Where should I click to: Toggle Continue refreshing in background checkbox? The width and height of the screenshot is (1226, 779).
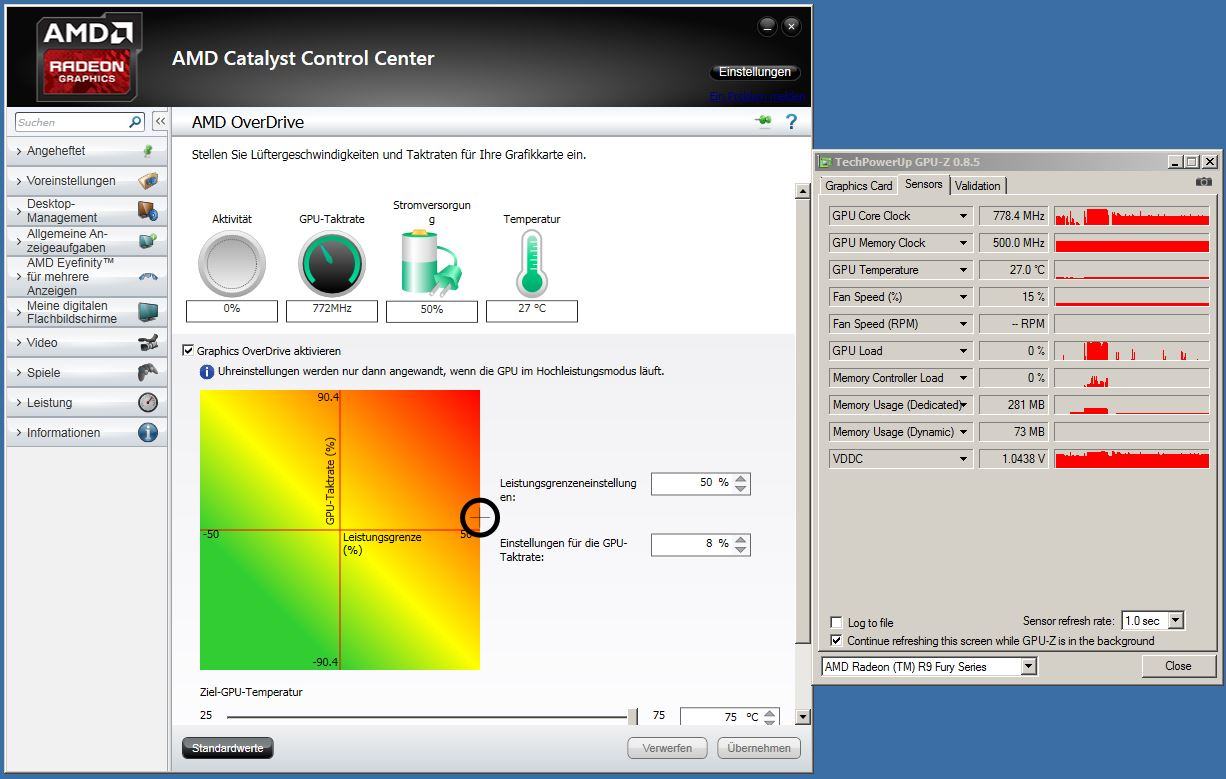point(837,641)
